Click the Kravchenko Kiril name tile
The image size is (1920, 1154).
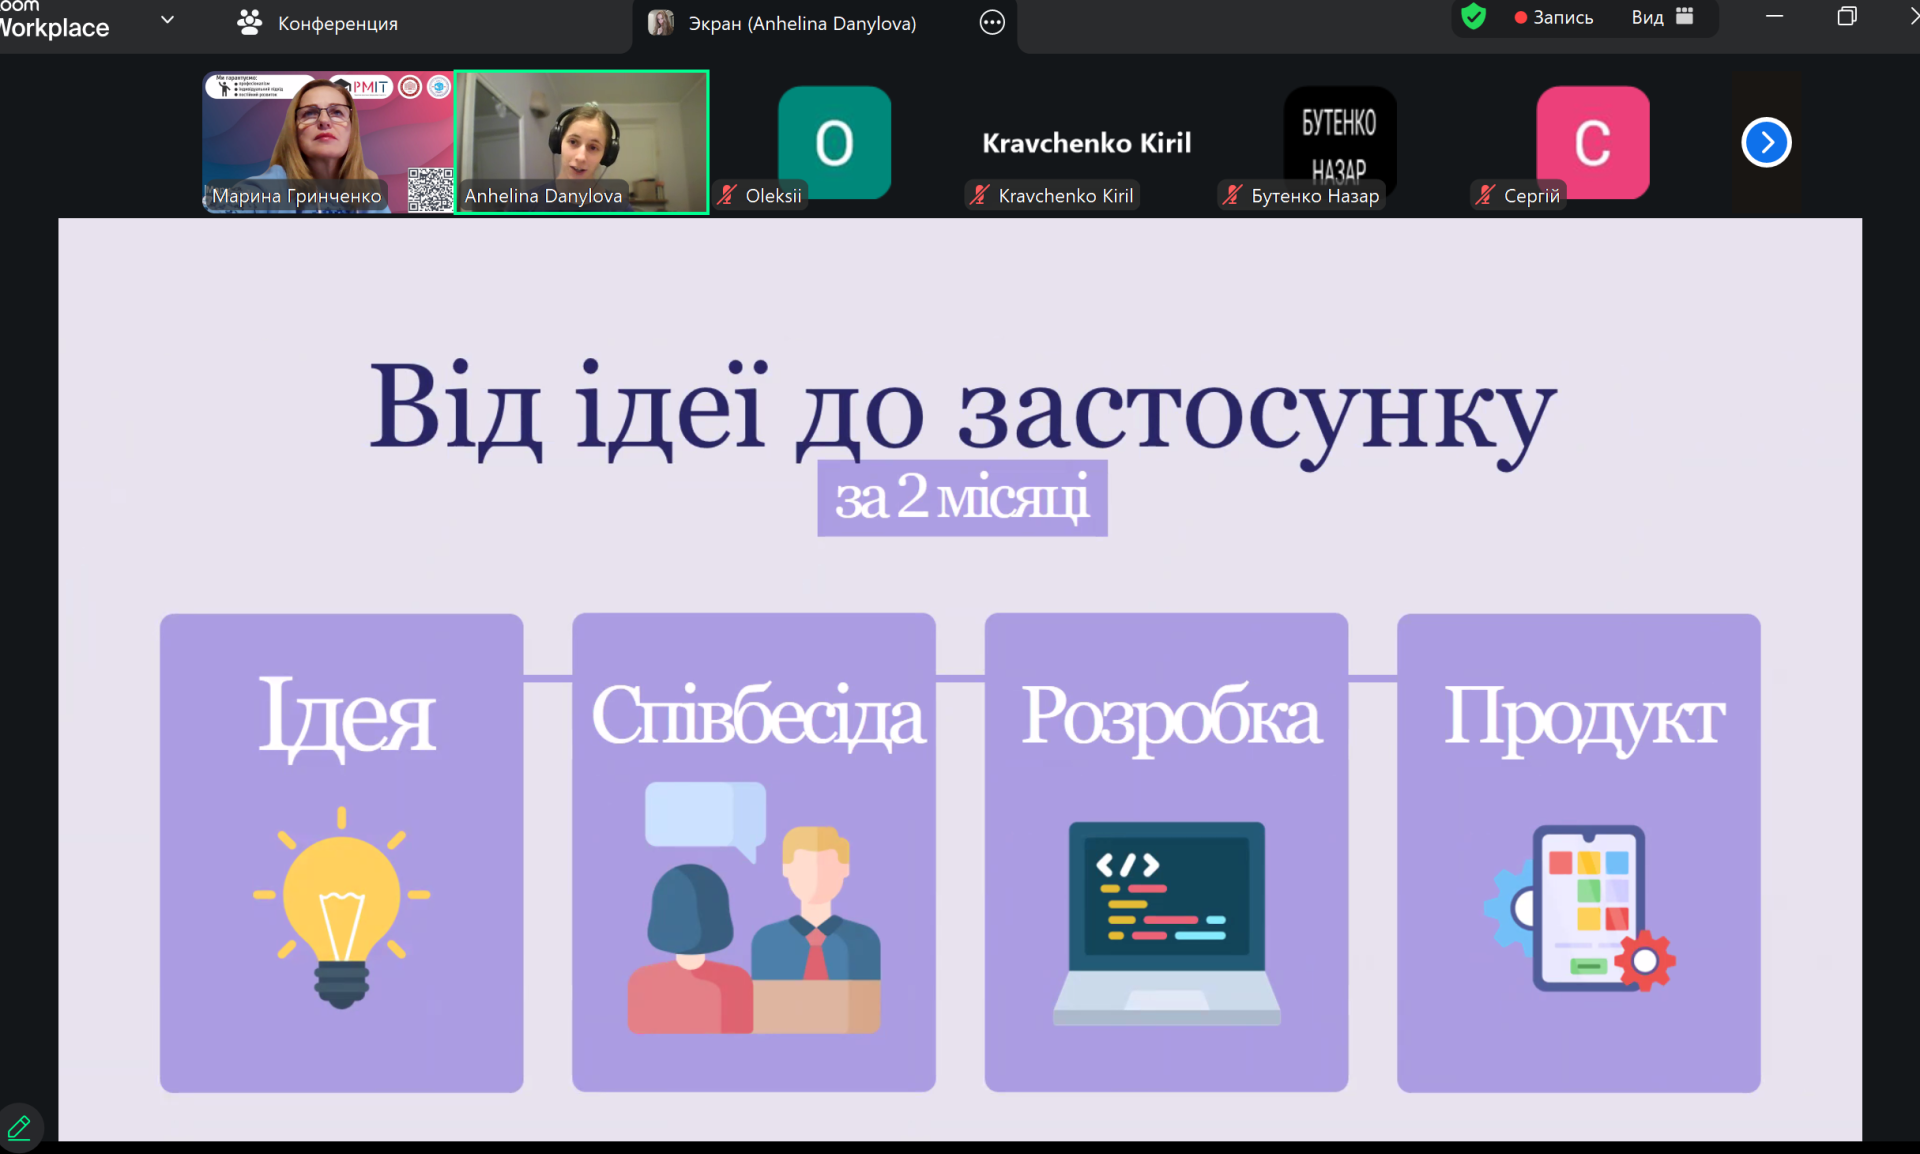tap(1086, 143)
